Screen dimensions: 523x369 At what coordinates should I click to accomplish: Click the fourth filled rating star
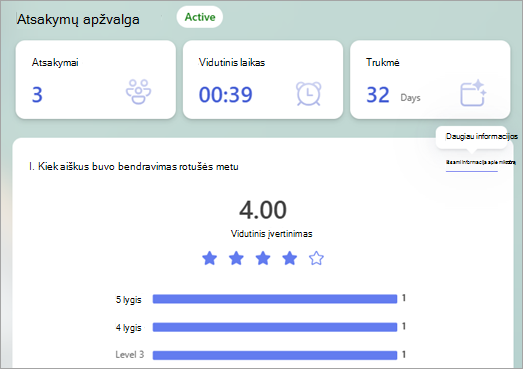point(290,258)
